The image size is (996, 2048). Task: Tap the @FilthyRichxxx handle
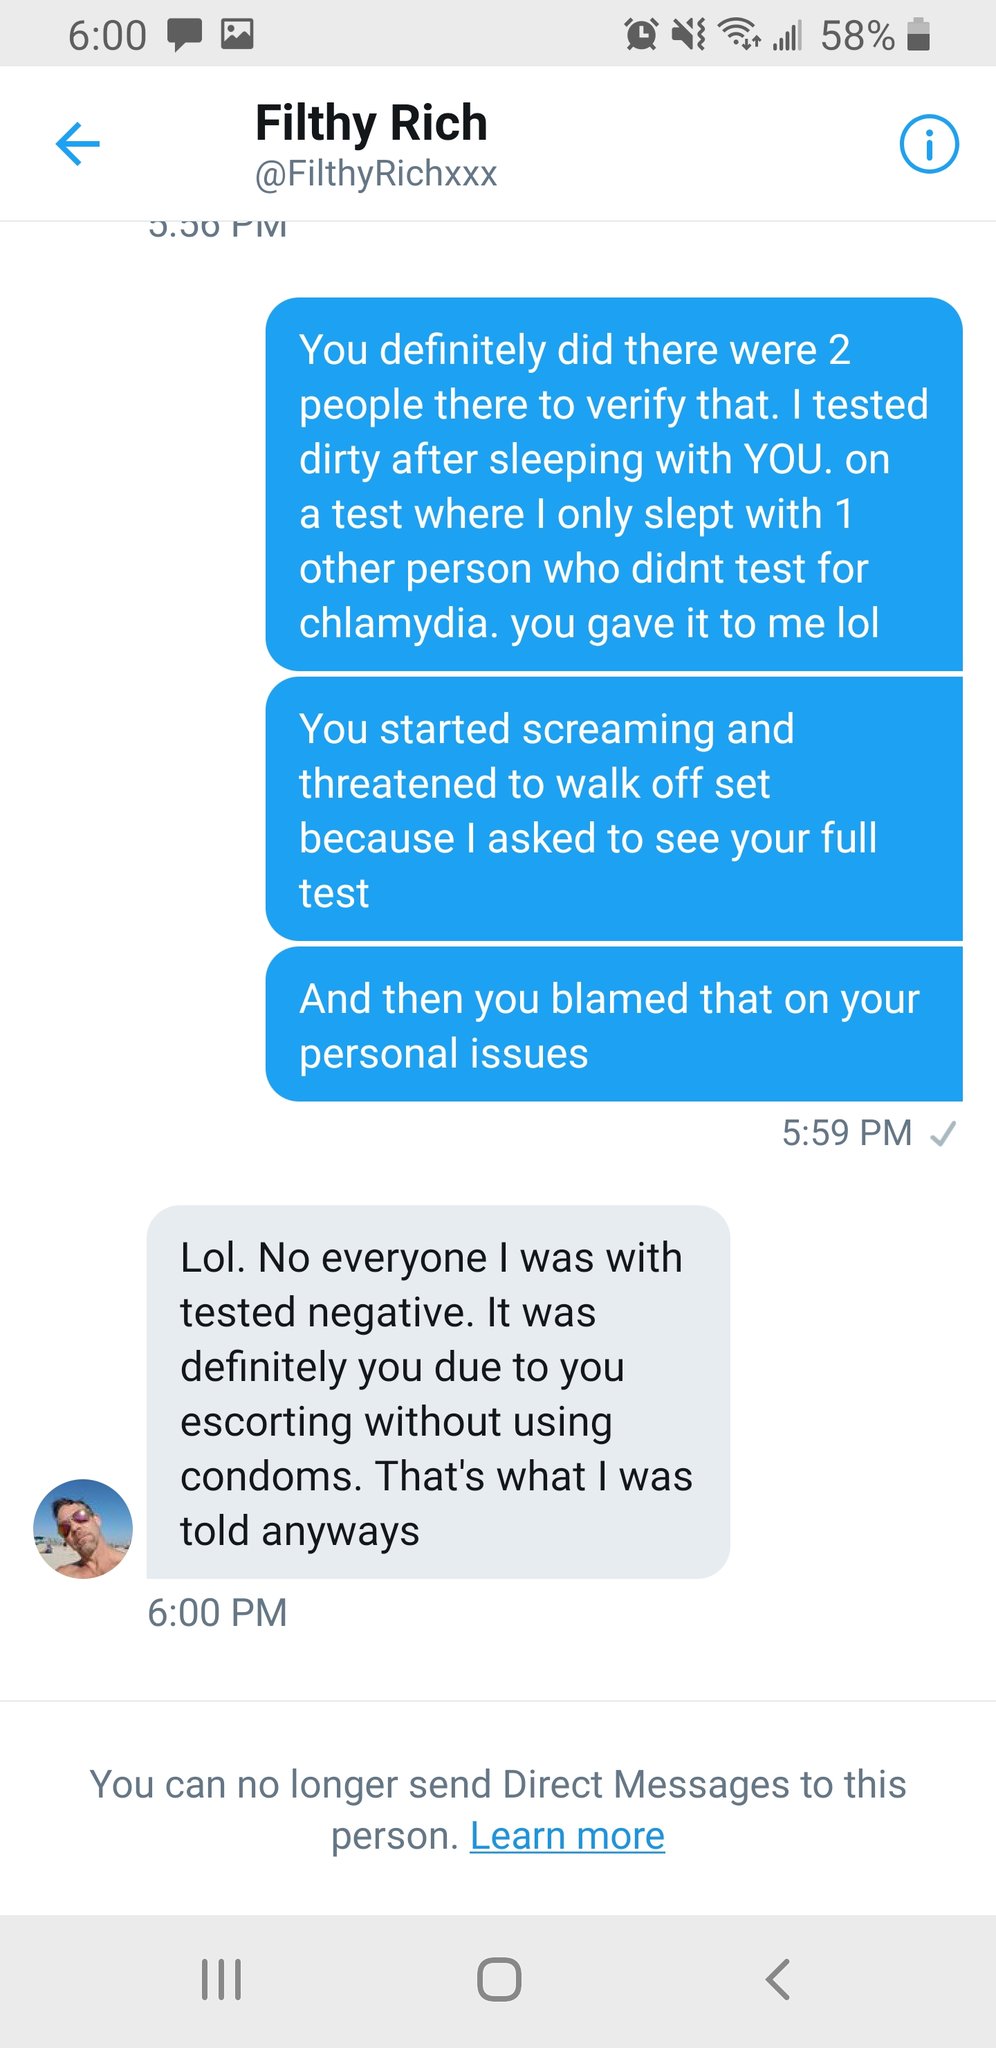coord(376,174)
